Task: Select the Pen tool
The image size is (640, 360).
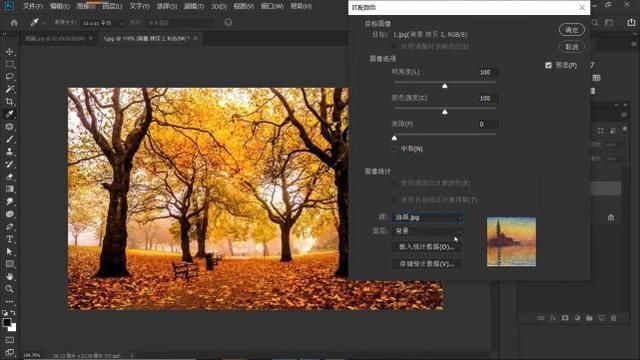Action: [10, 227]
